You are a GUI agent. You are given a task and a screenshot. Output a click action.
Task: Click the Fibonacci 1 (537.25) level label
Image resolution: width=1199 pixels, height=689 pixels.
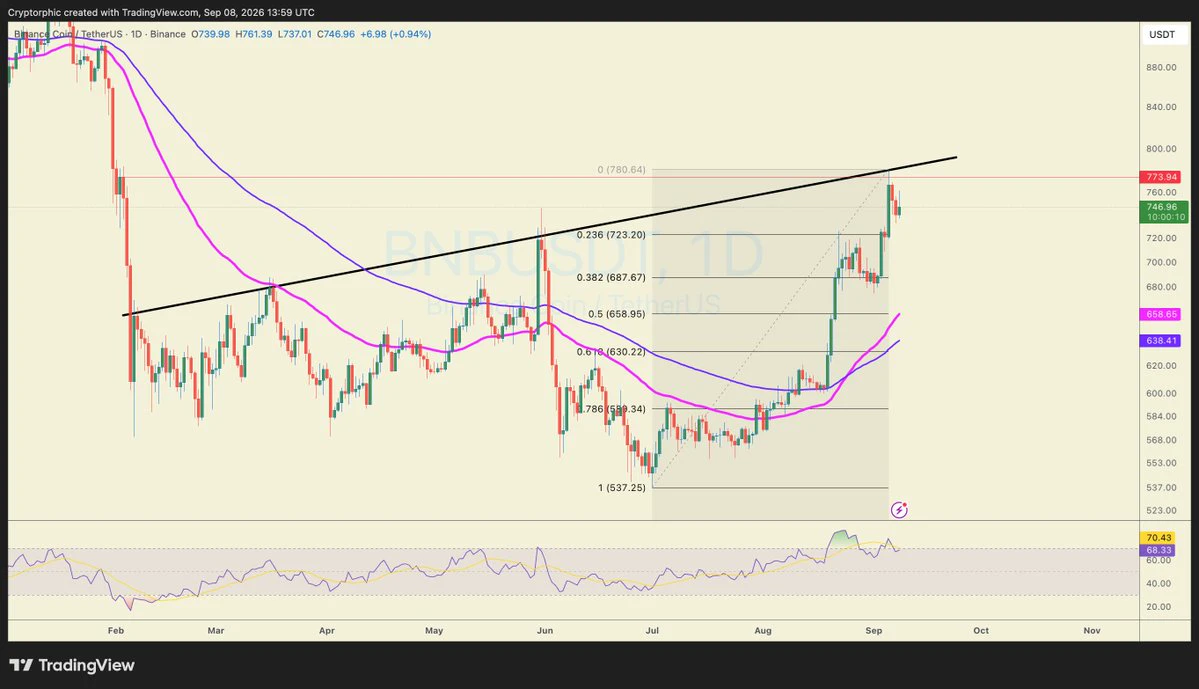[622, 488]
